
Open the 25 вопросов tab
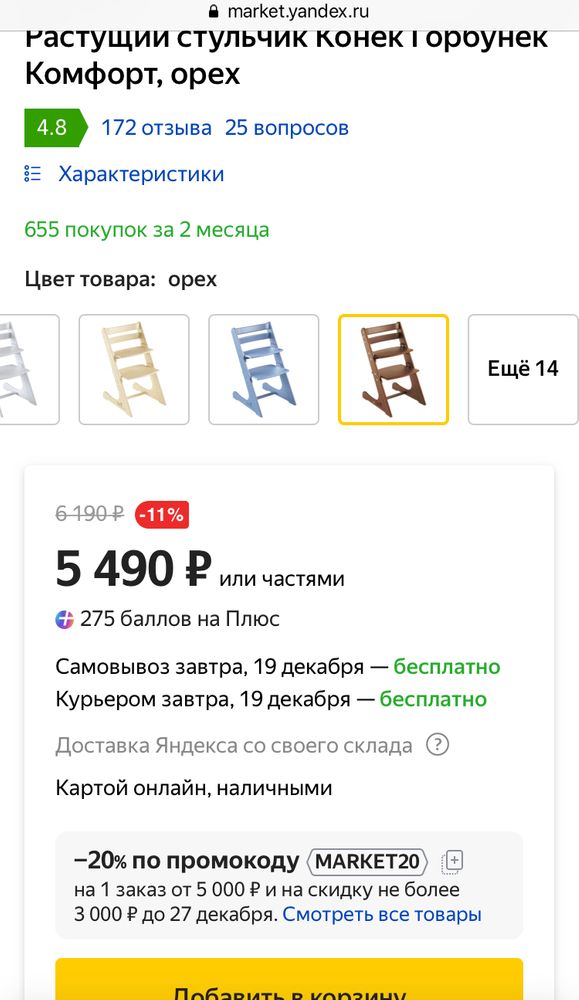pos(288,126)
